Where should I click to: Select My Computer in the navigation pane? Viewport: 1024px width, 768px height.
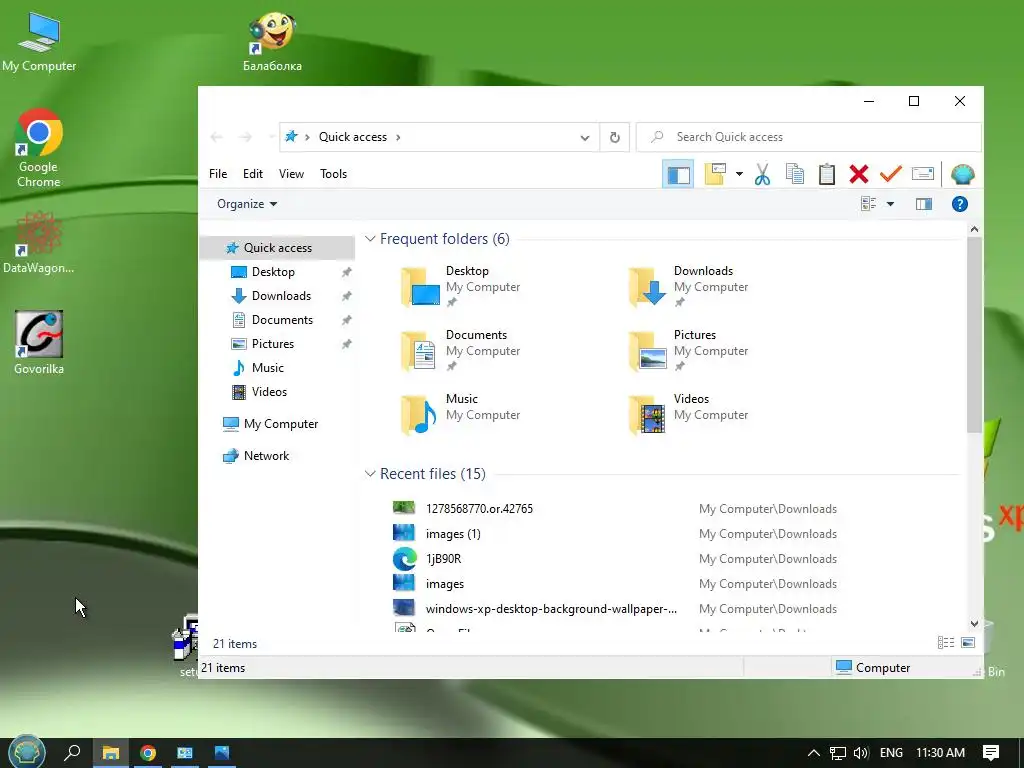pyautogui.click(x=281, y=424)
